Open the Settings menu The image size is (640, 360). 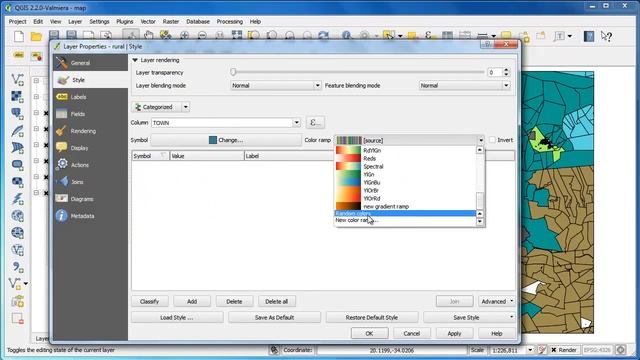pos(99,22)
